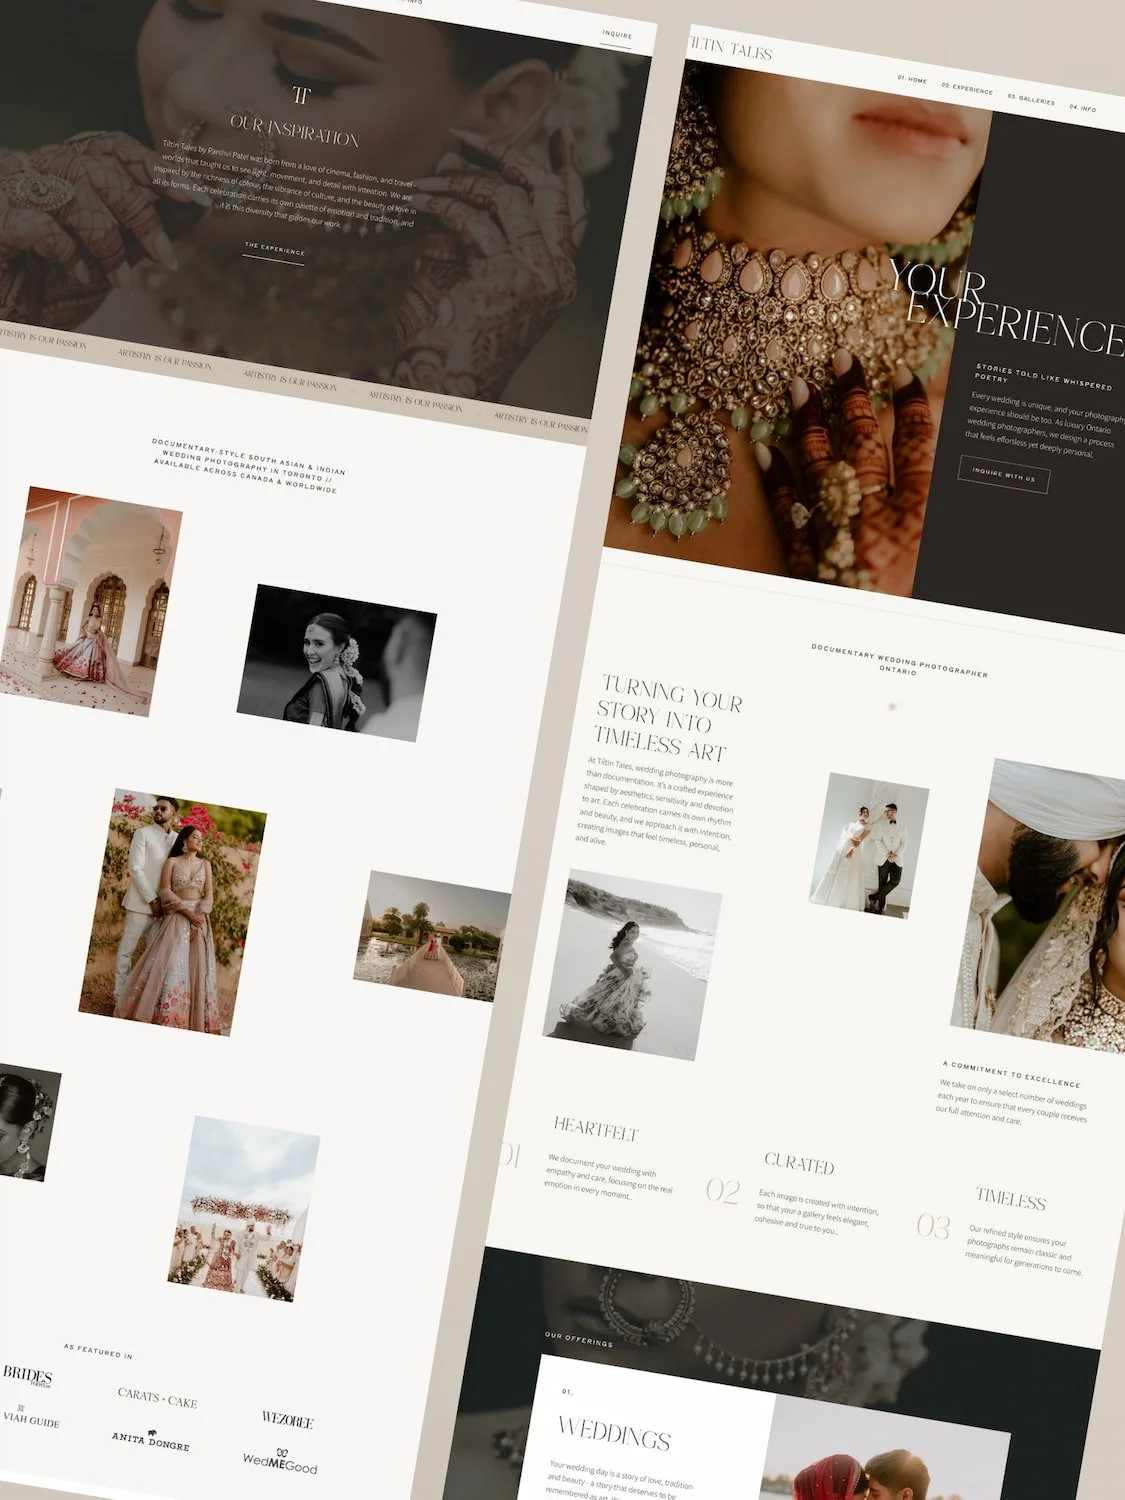
Task: Click the Weddings offering heading
Action: (614, 1433)
